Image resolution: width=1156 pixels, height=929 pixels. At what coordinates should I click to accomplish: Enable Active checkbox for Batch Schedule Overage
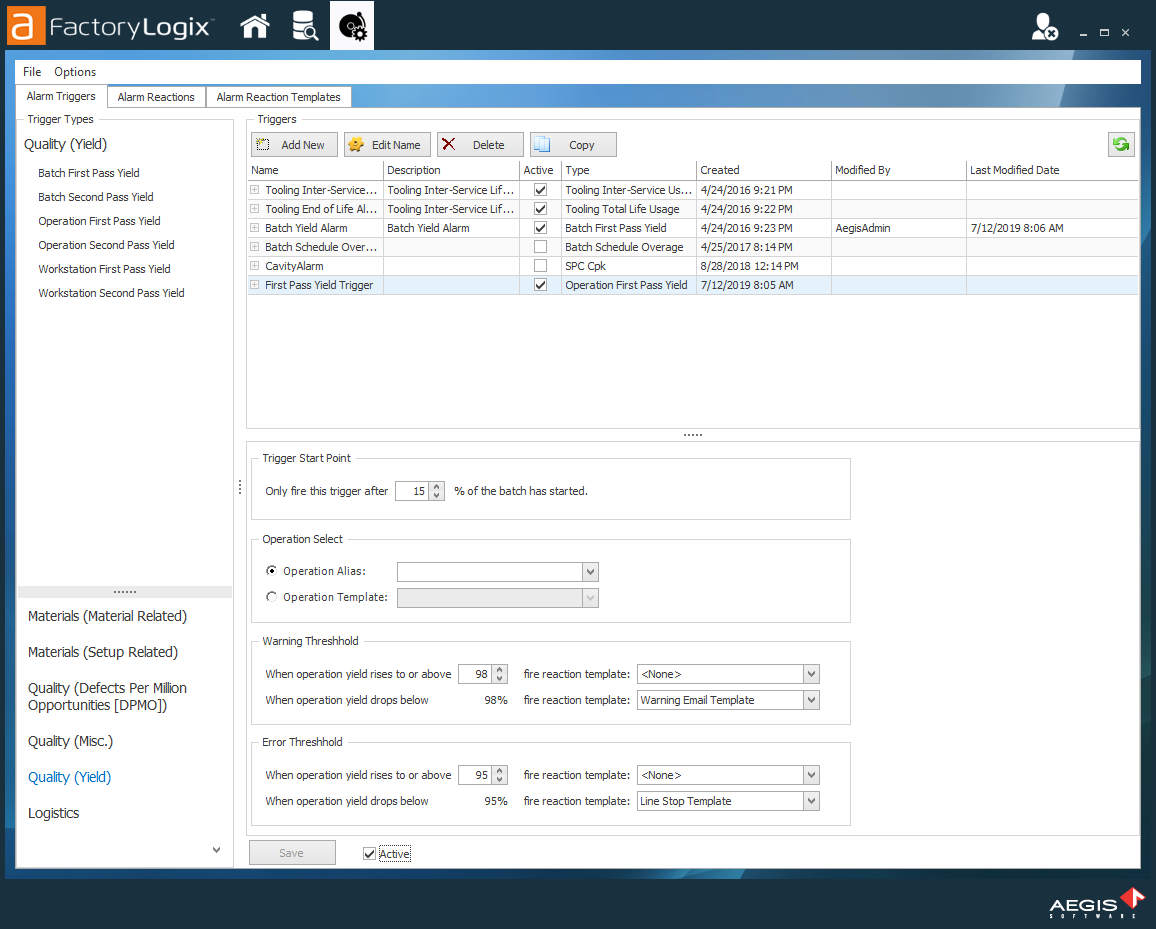click(x=540, y=246)
